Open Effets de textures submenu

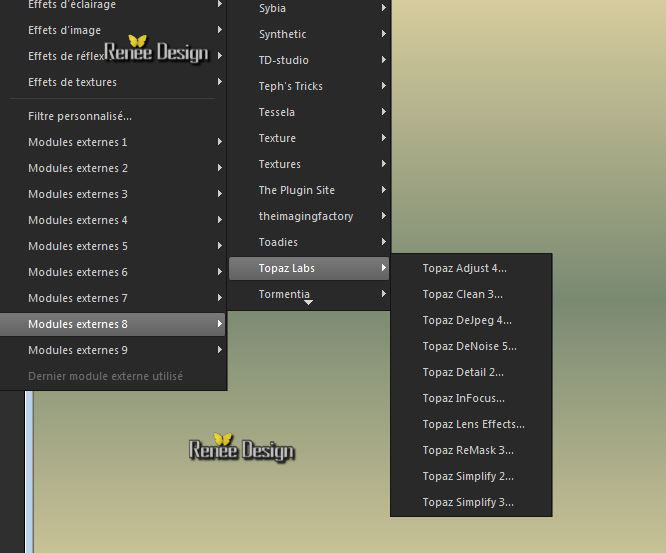coord(113,82)
